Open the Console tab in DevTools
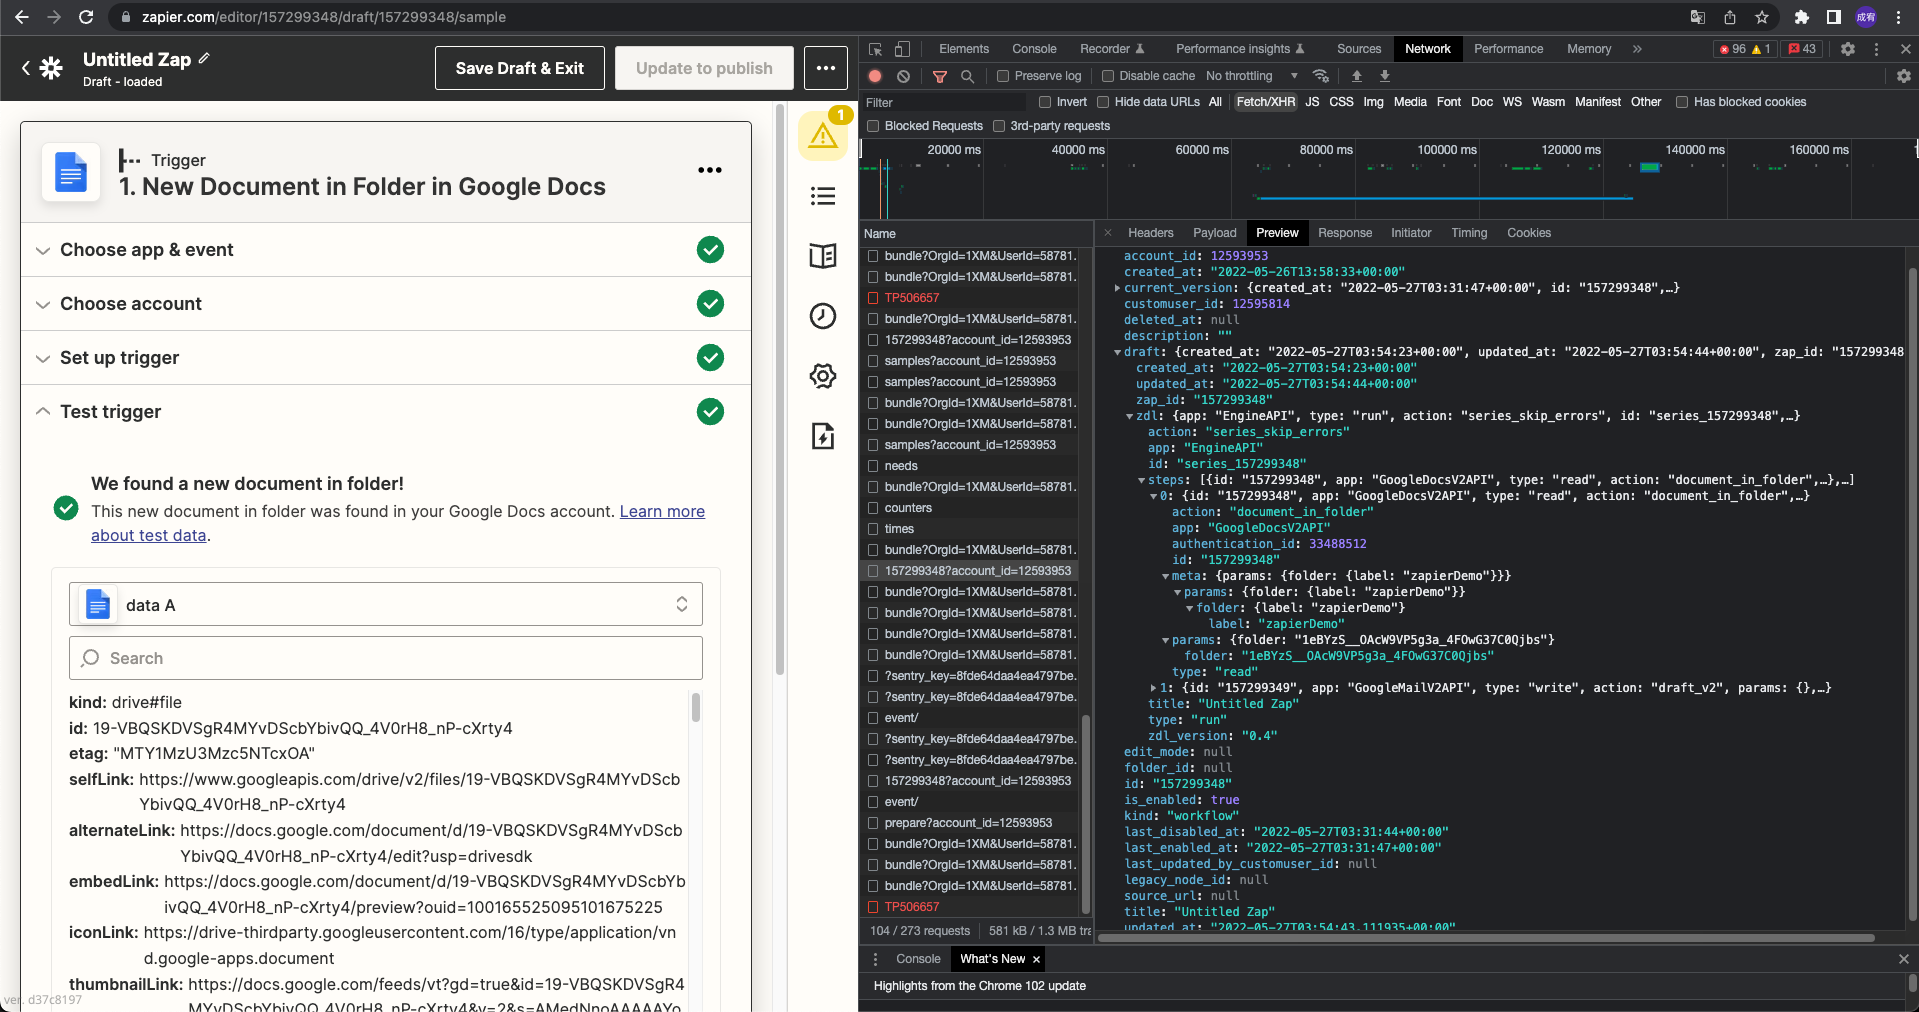The height and width of the screenshot is (1012, 1919). 1033,49
